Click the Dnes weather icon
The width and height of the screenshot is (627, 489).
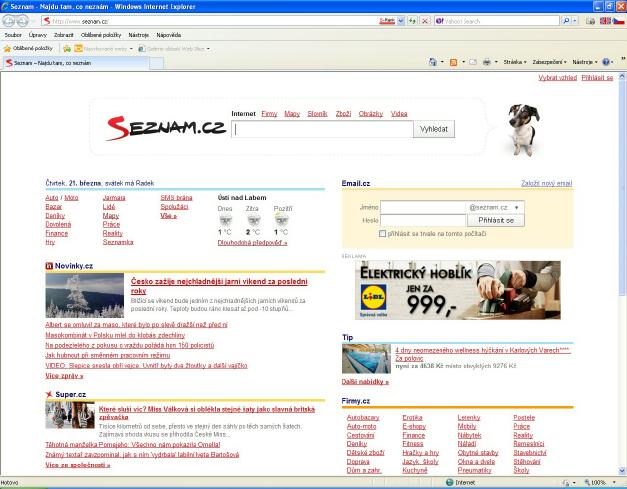(226, 220)
